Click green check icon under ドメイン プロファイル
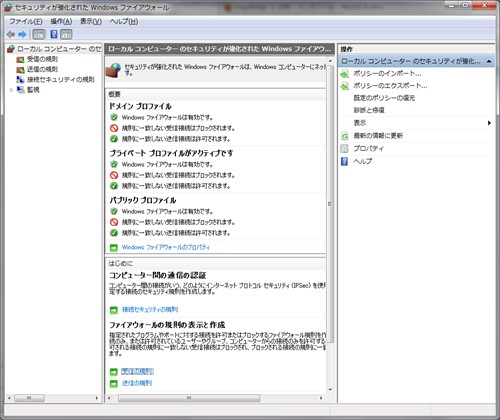This screenshot has height=420, width=500. point(114,139)
